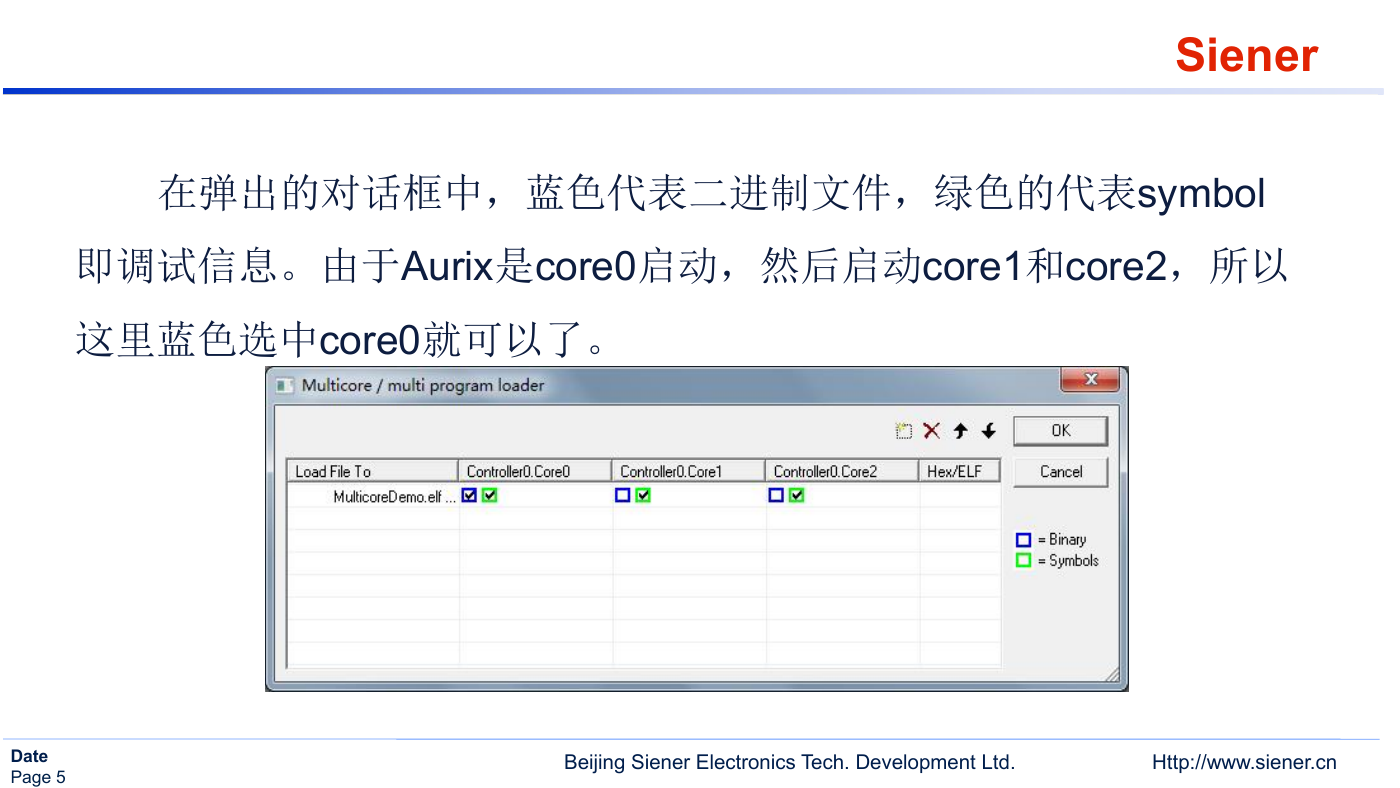The height and width of the screenshot is (788, 1400).
Task: Click the blue Binary legend square
Action: [x=1023, y=540]
